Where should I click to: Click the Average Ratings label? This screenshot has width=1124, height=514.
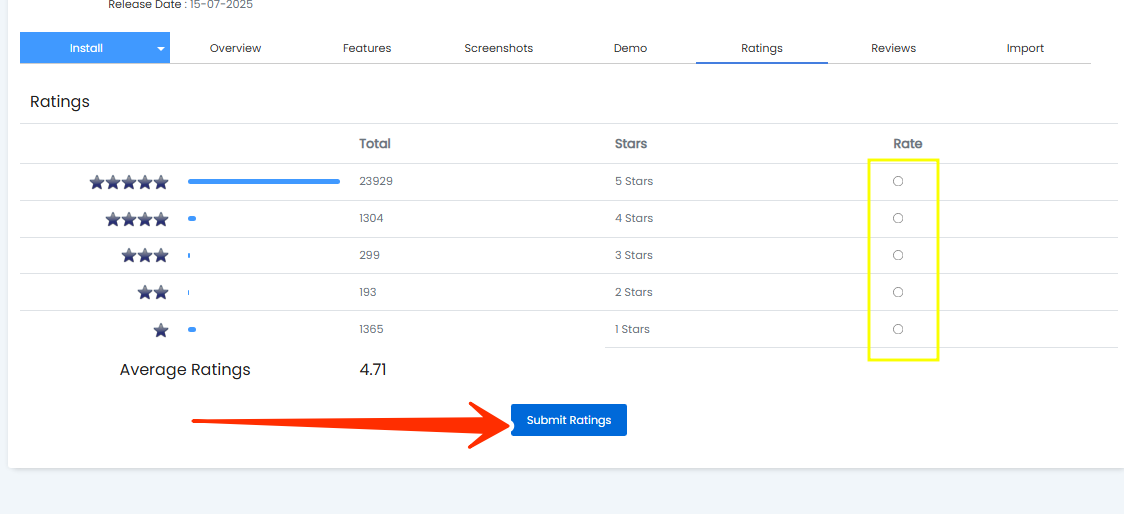(x=185, y=370)
